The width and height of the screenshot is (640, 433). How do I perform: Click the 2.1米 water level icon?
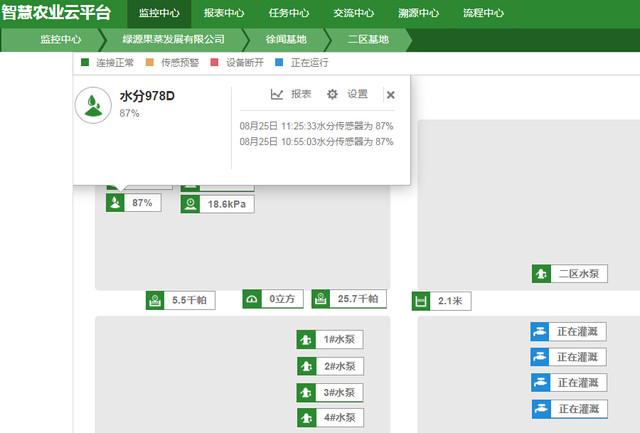[x=421, y=301]
